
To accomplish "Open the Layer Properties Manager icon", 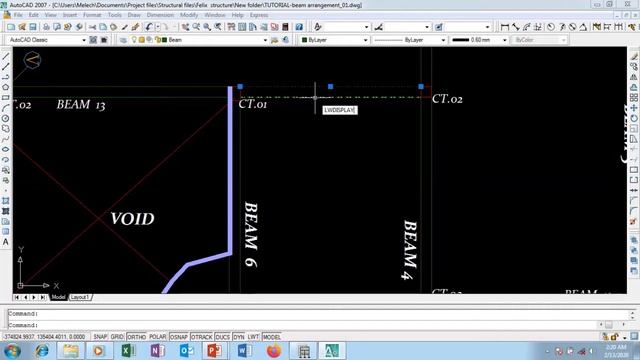I will [123, 40].
